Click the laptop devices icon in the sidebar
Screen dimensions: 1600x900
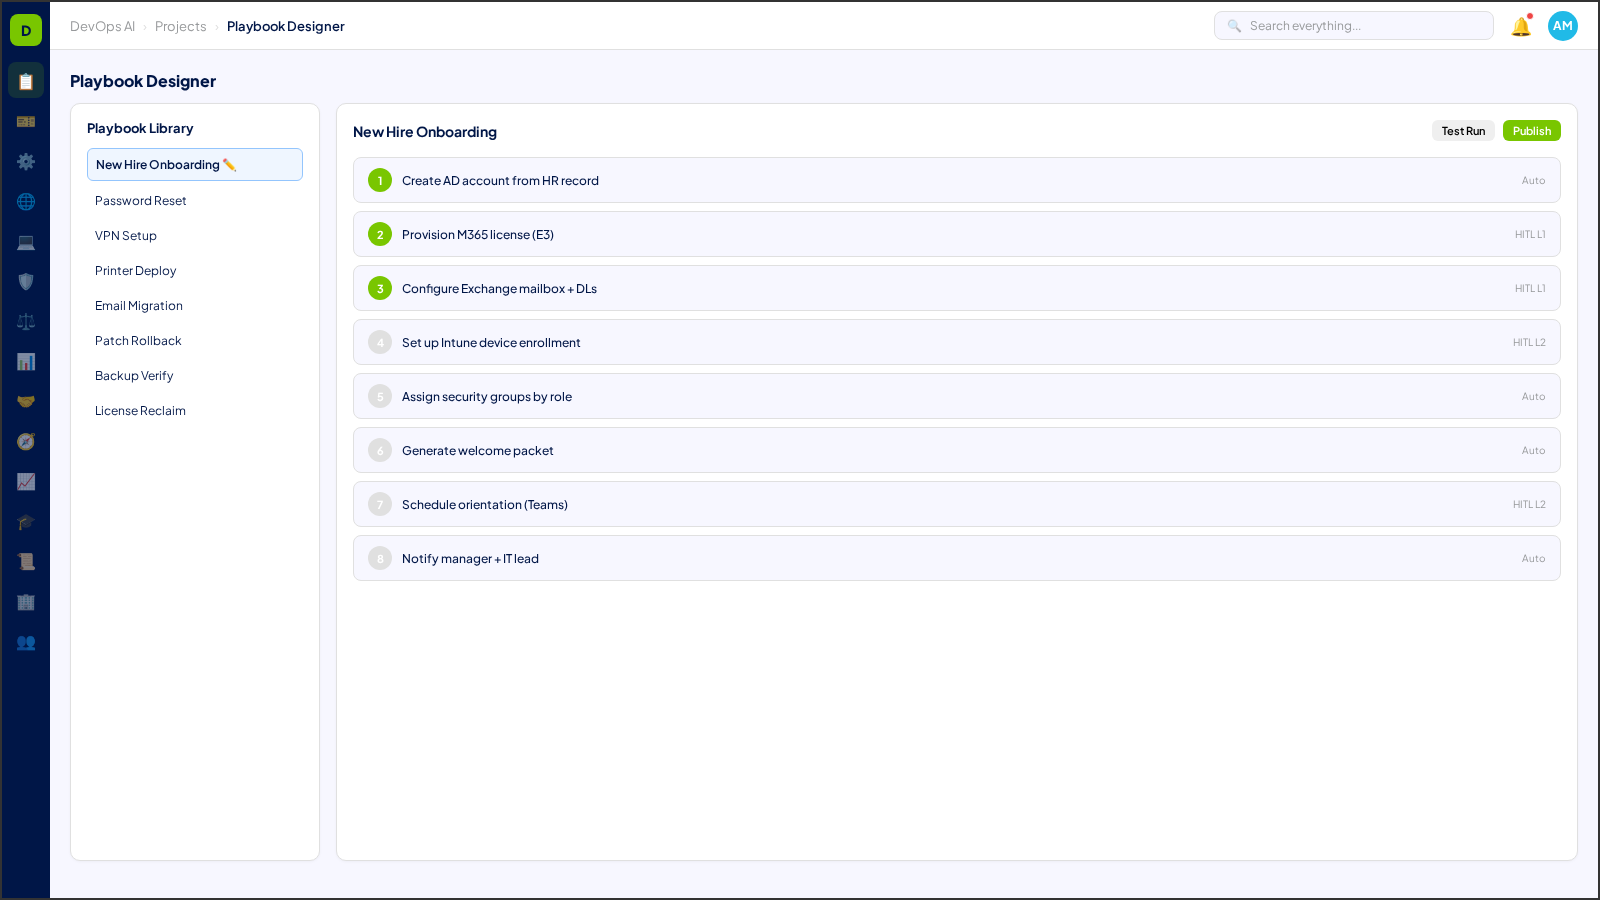[26, 242]
